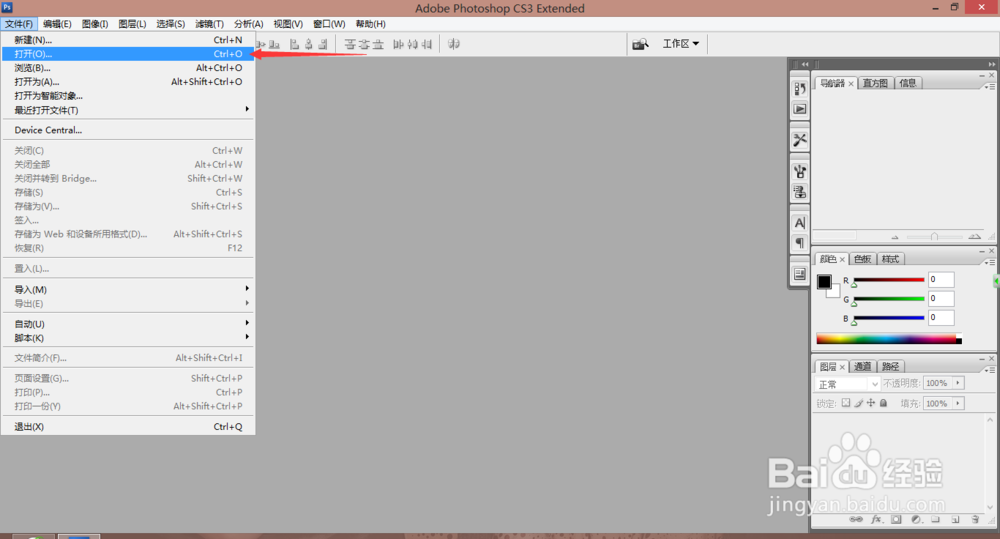Open the 滤镜(T) menu
The height and width of the screenshot is (539, 1000).
tap(209, 24)
